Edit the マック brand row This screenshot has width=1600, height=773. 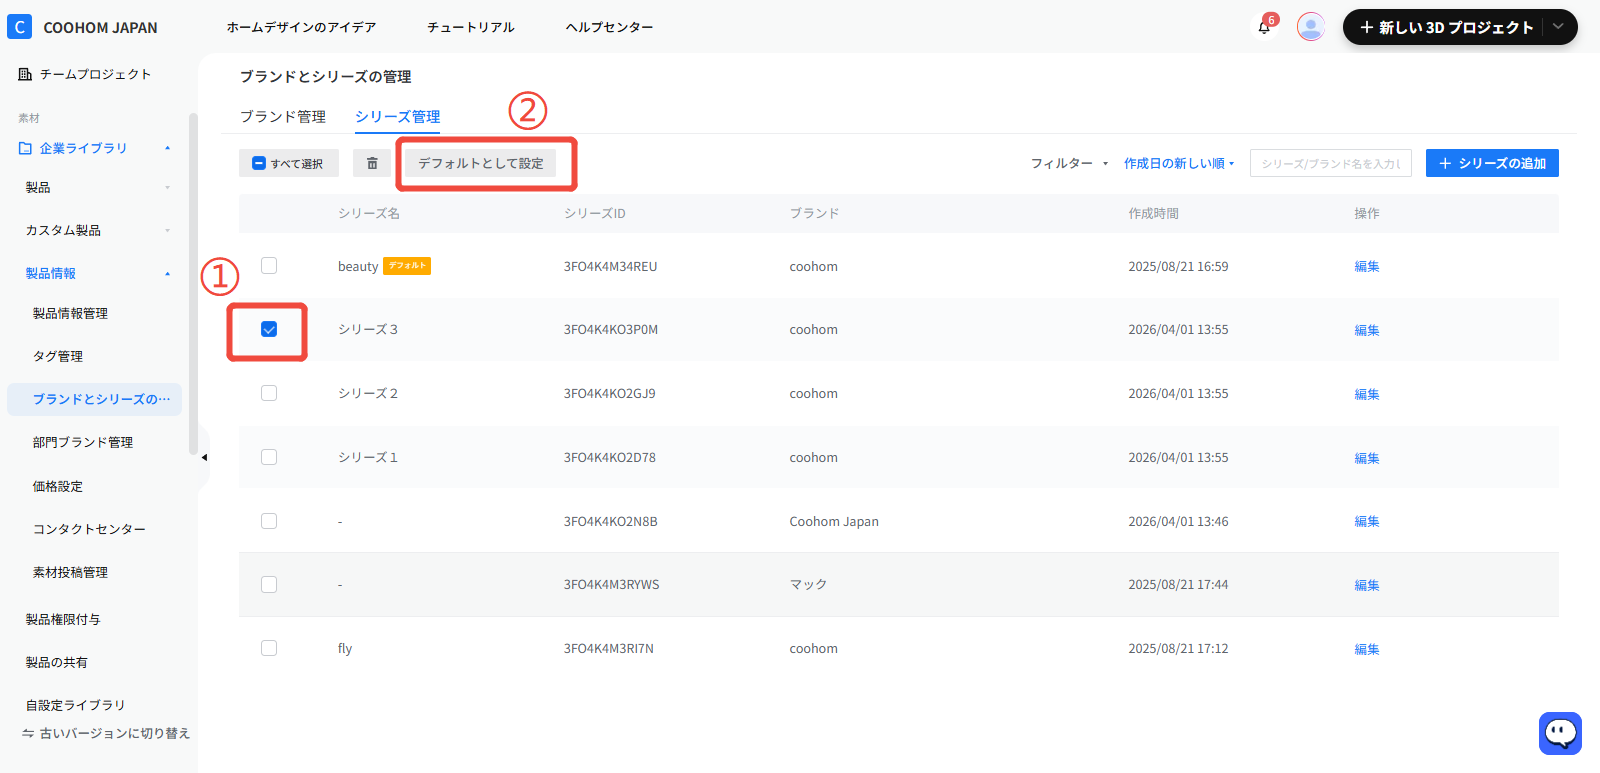pyautogui.click(x=1366, y=585)
